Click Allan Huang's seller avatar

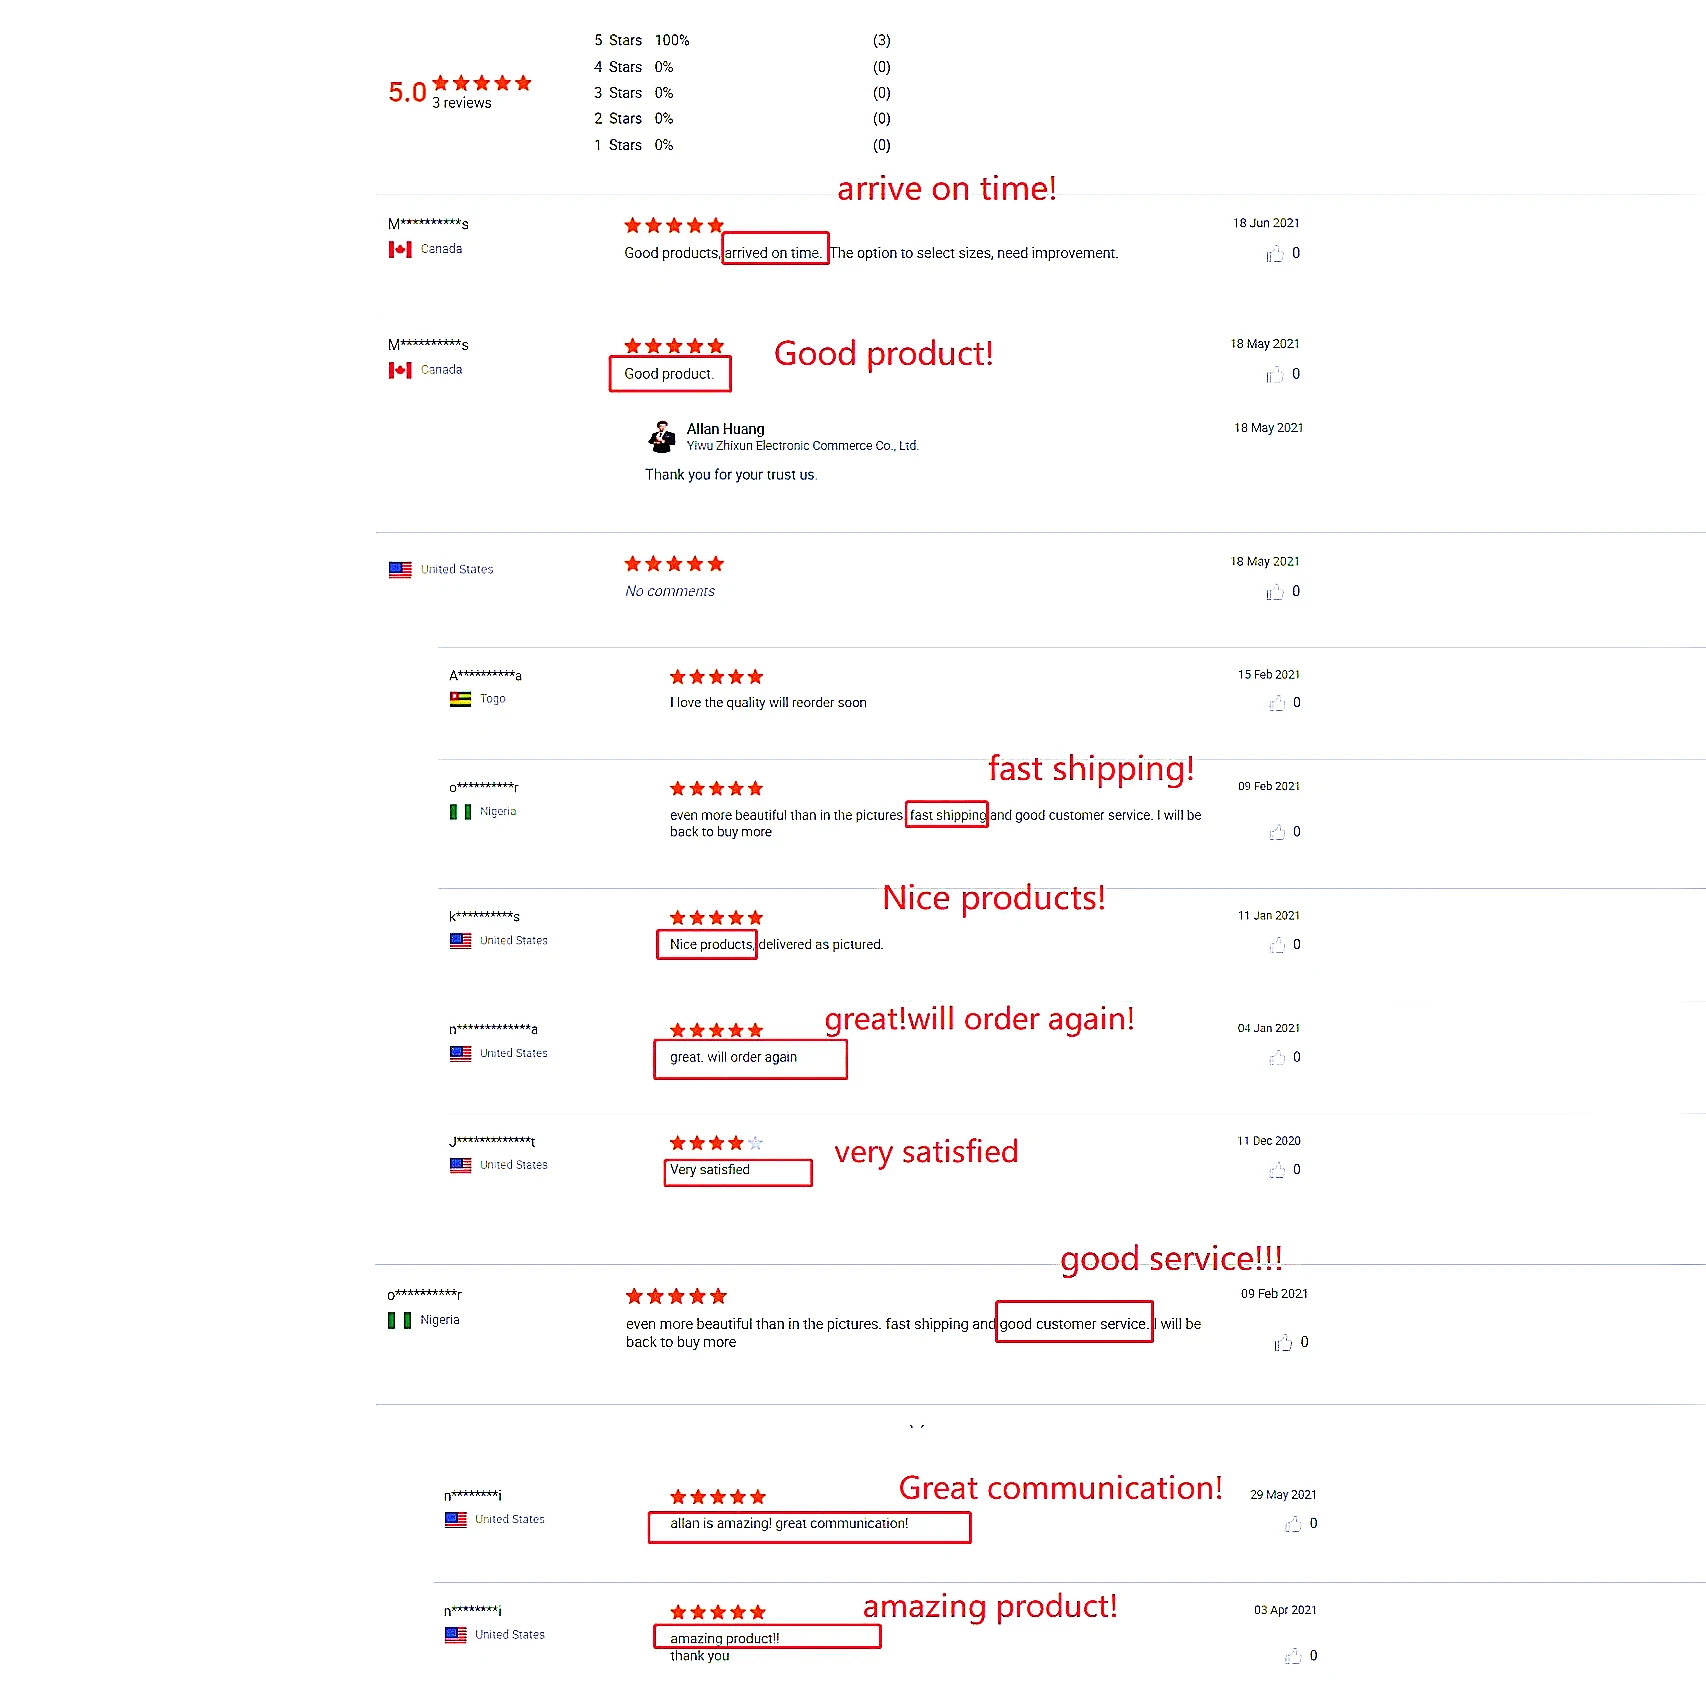[x=661, y=437]
